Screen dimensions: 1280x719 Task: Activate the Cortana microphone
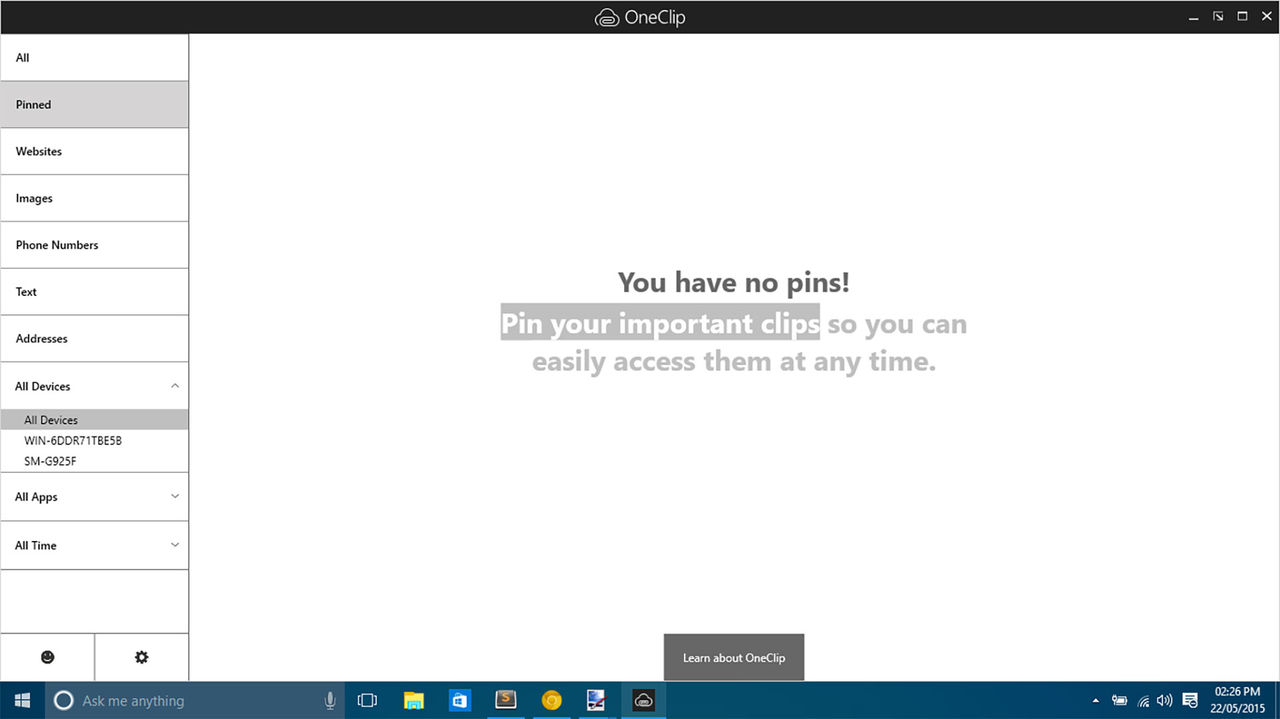coord(330,701)
